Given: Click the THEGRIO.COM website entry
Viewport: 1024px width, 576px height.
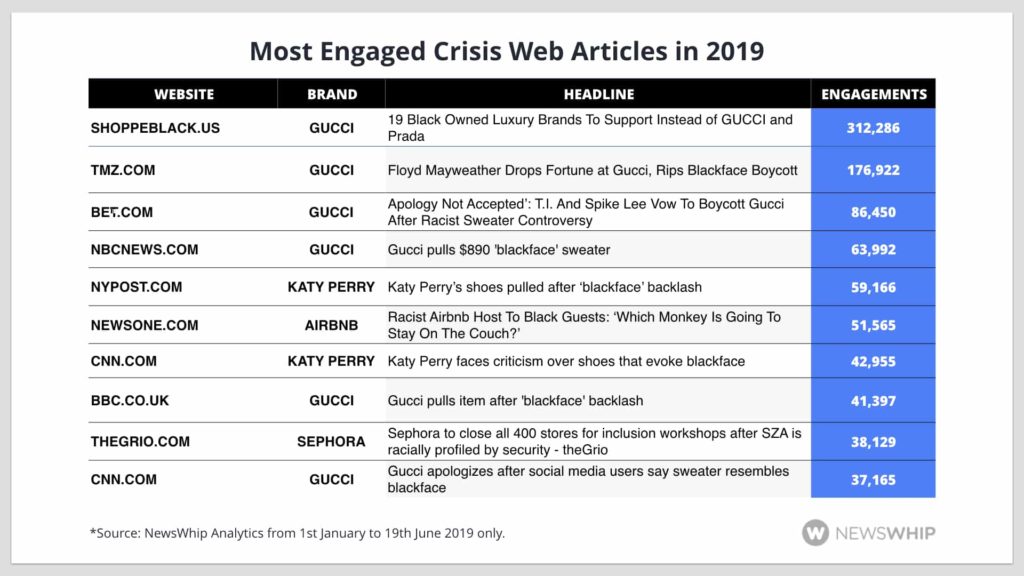Looking at the screenshot, I should [140, 441].
